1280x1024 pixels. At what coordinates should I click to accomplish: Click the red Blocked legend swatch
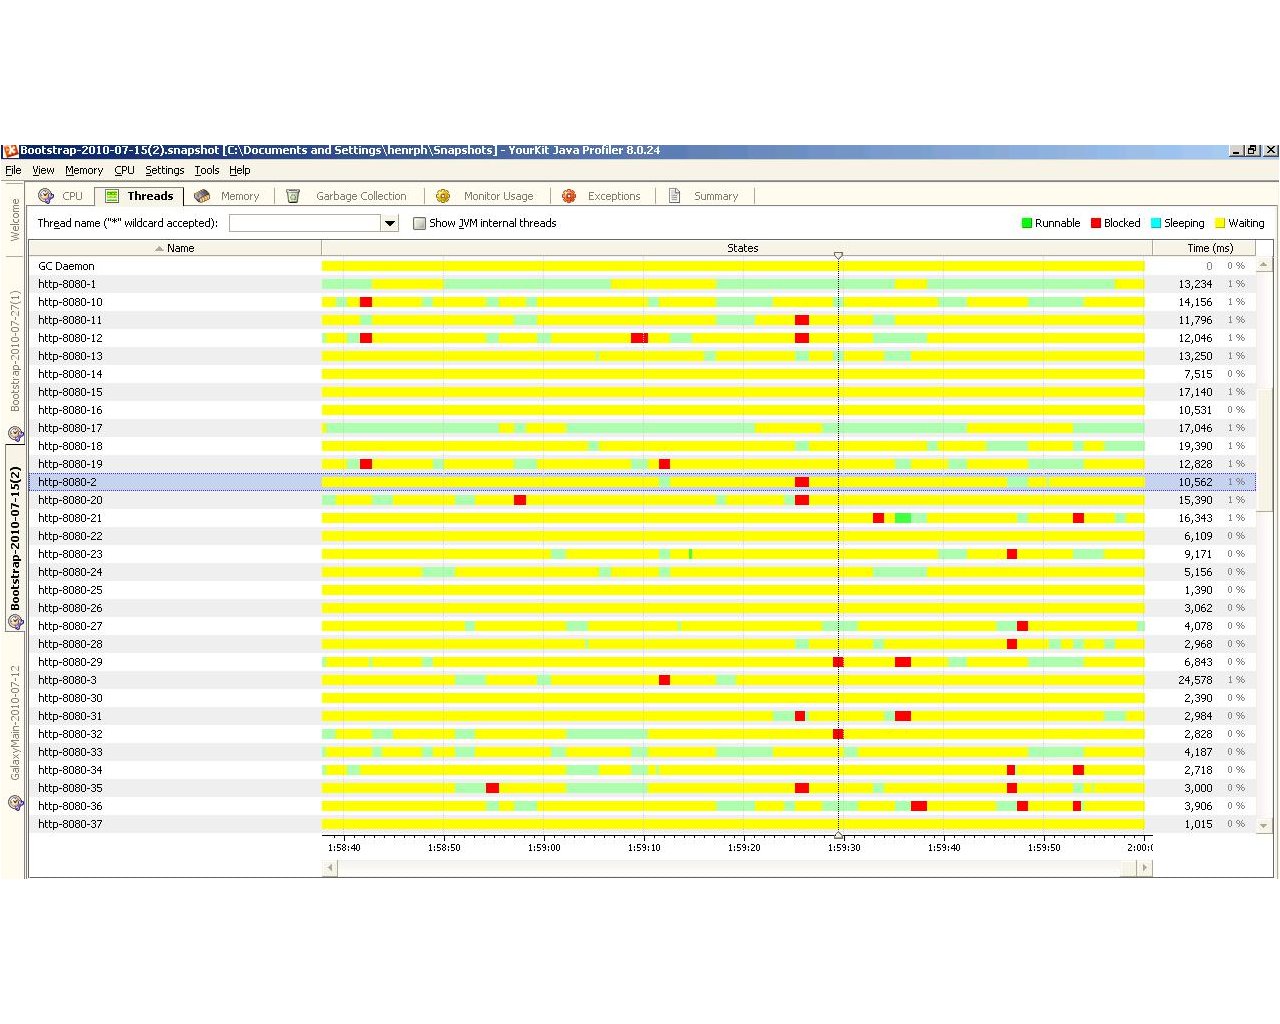[1096, 223]
